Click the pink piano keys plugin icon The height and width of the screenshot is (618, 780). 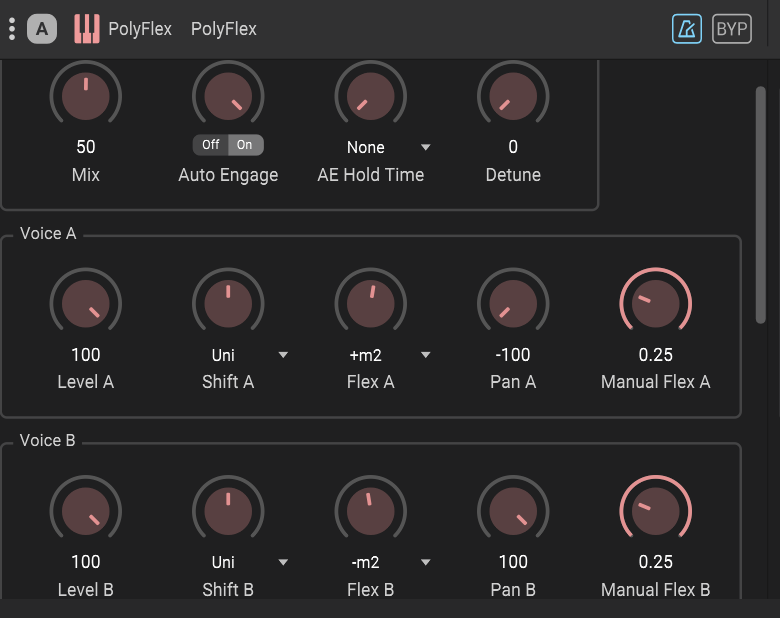pyautogui.click(x=87, y=29)
